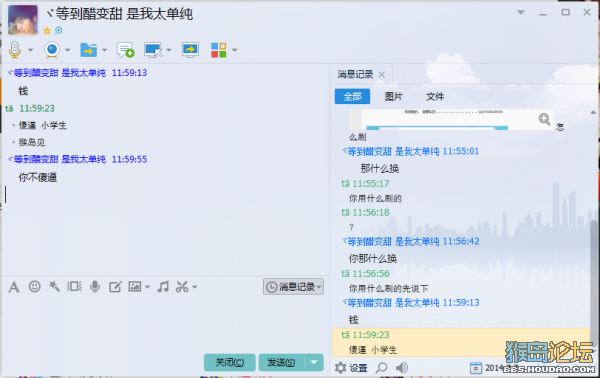Click the voice message microphone icon

(95, 286)
